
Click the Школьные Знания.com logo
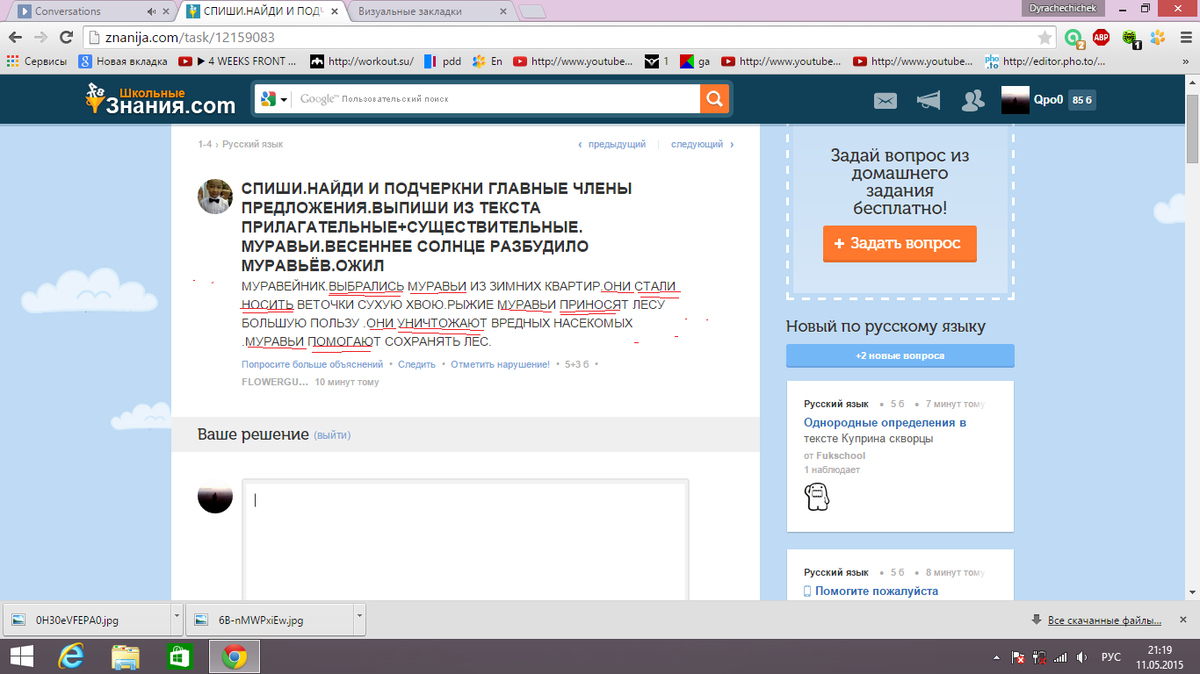(160, 99)
